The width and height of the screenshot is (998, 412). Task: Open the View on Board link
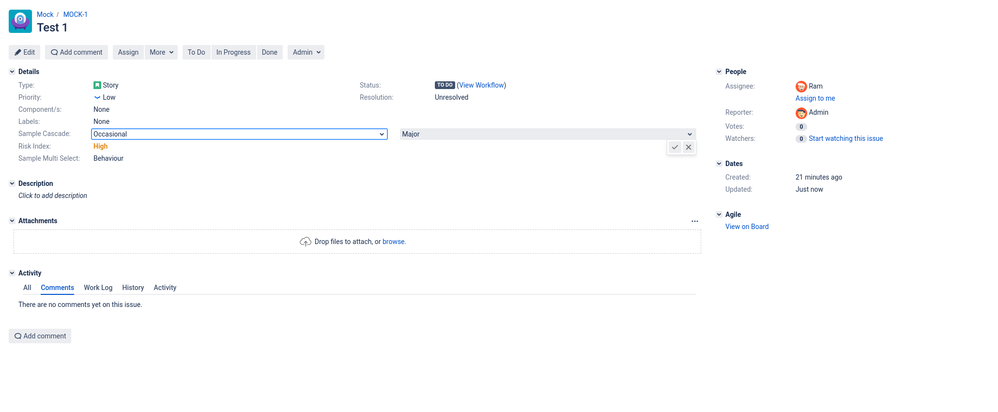747,227
